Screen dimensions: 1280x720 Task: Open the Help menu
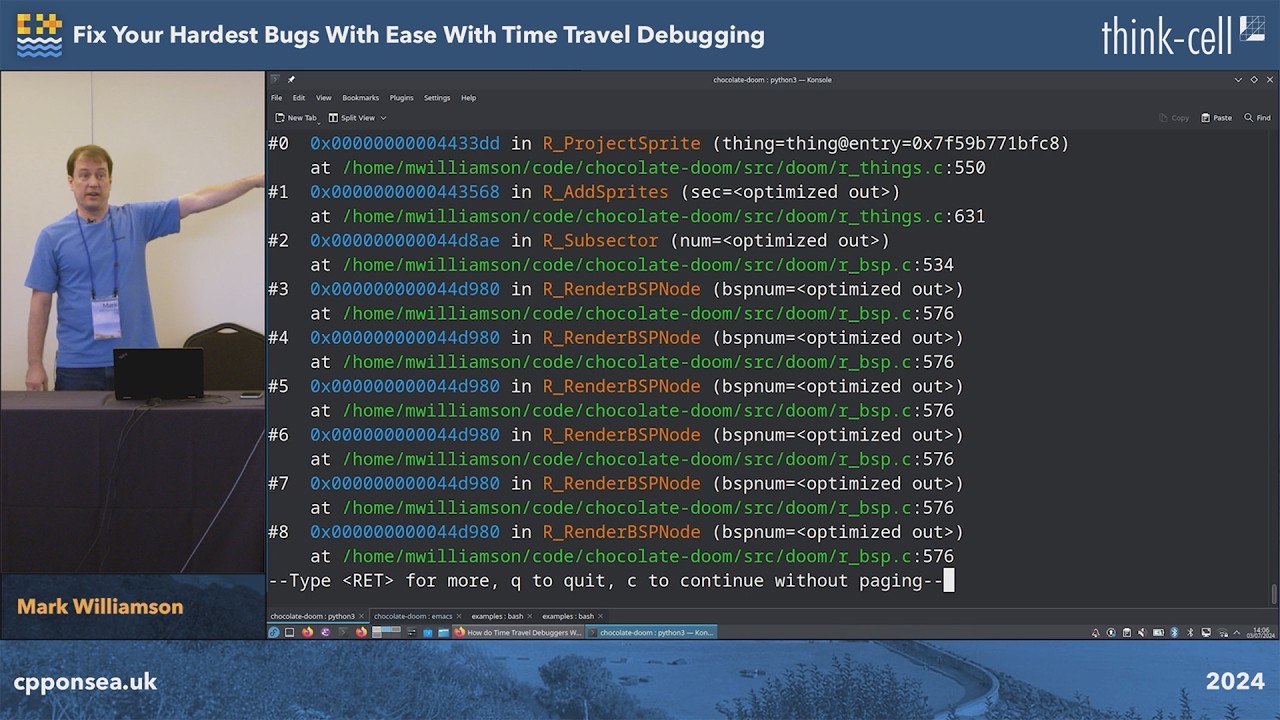468,98
